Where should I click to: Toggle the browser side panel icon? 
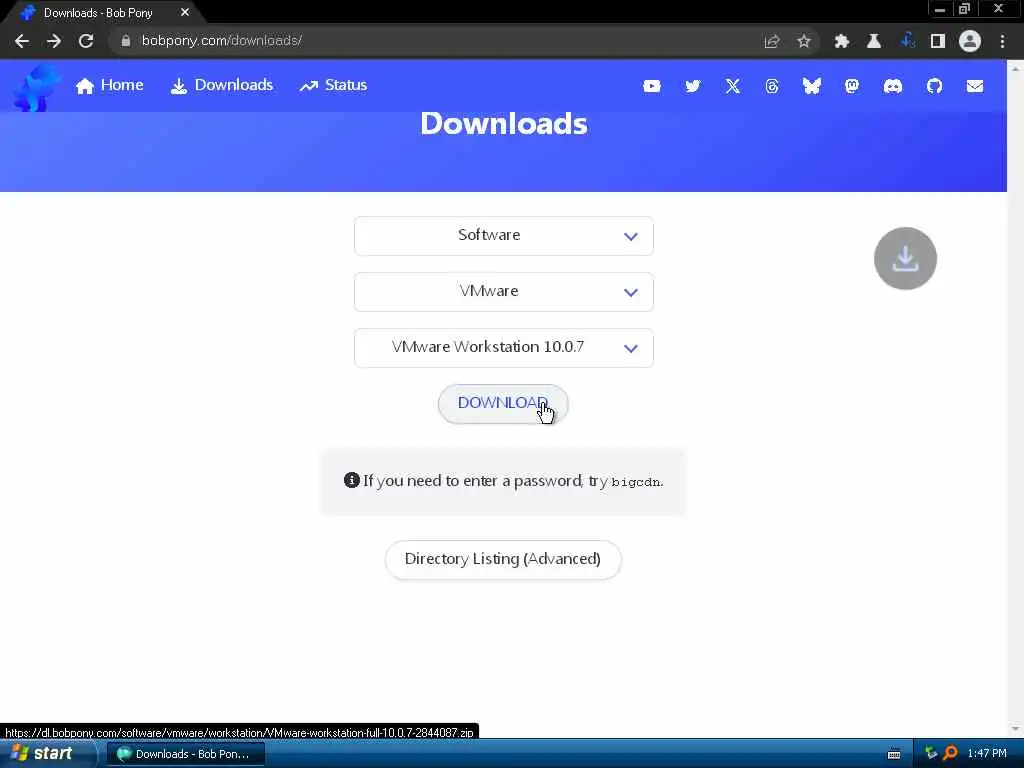point(938,41)
